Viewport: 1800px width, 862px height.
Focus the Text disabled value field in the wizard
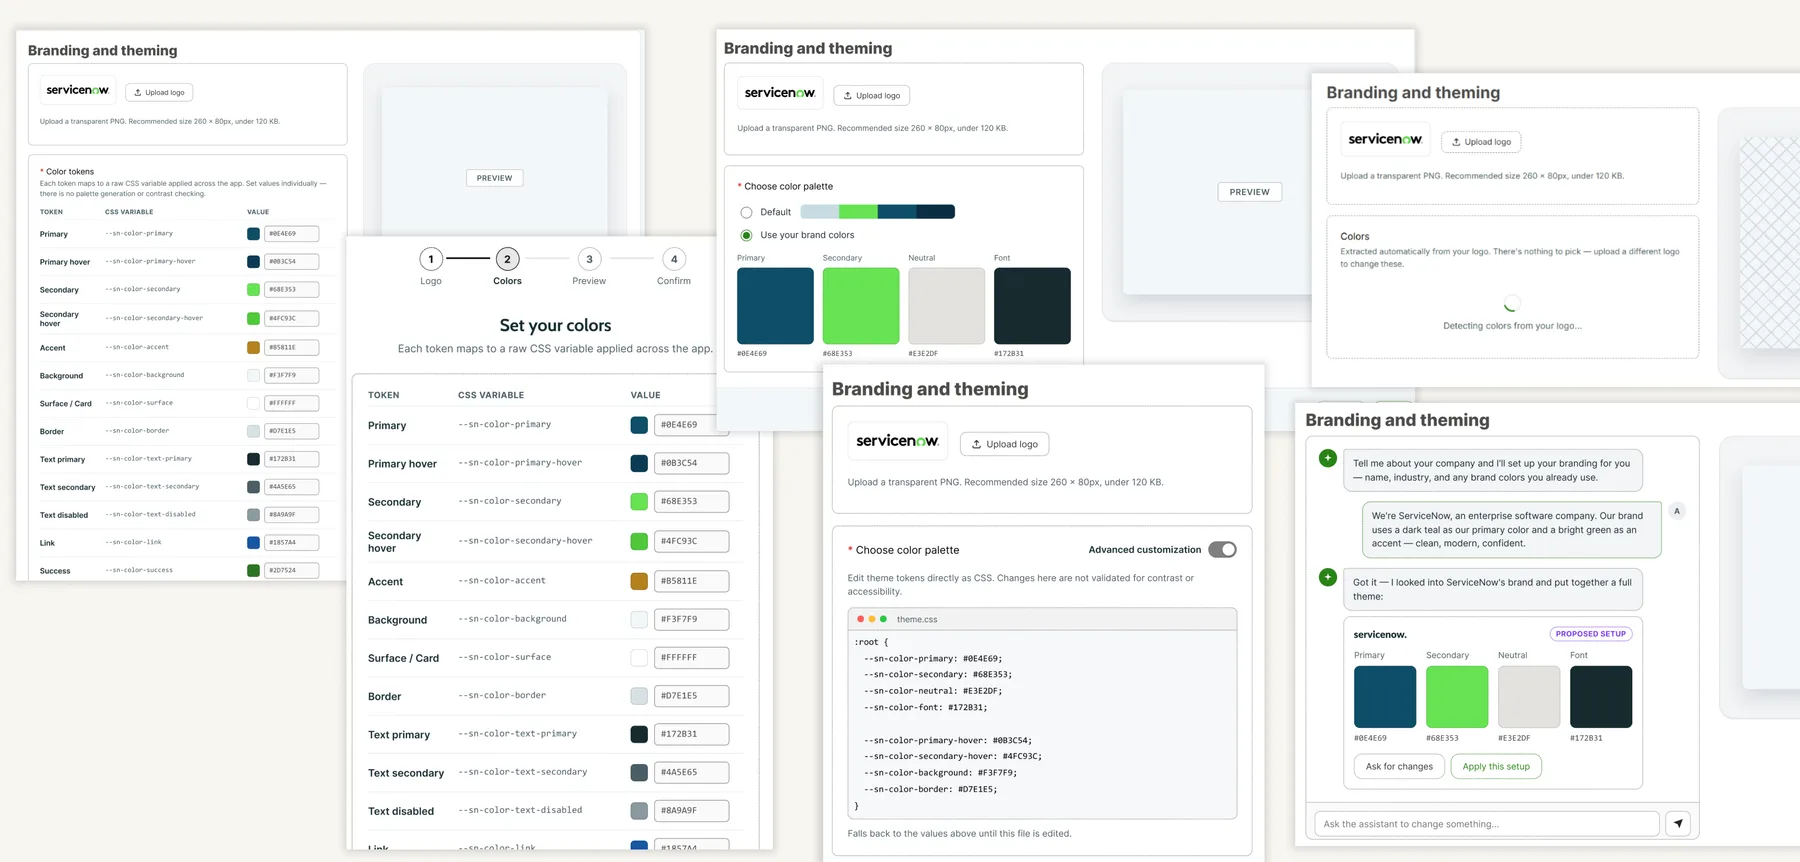coord(691,811)
